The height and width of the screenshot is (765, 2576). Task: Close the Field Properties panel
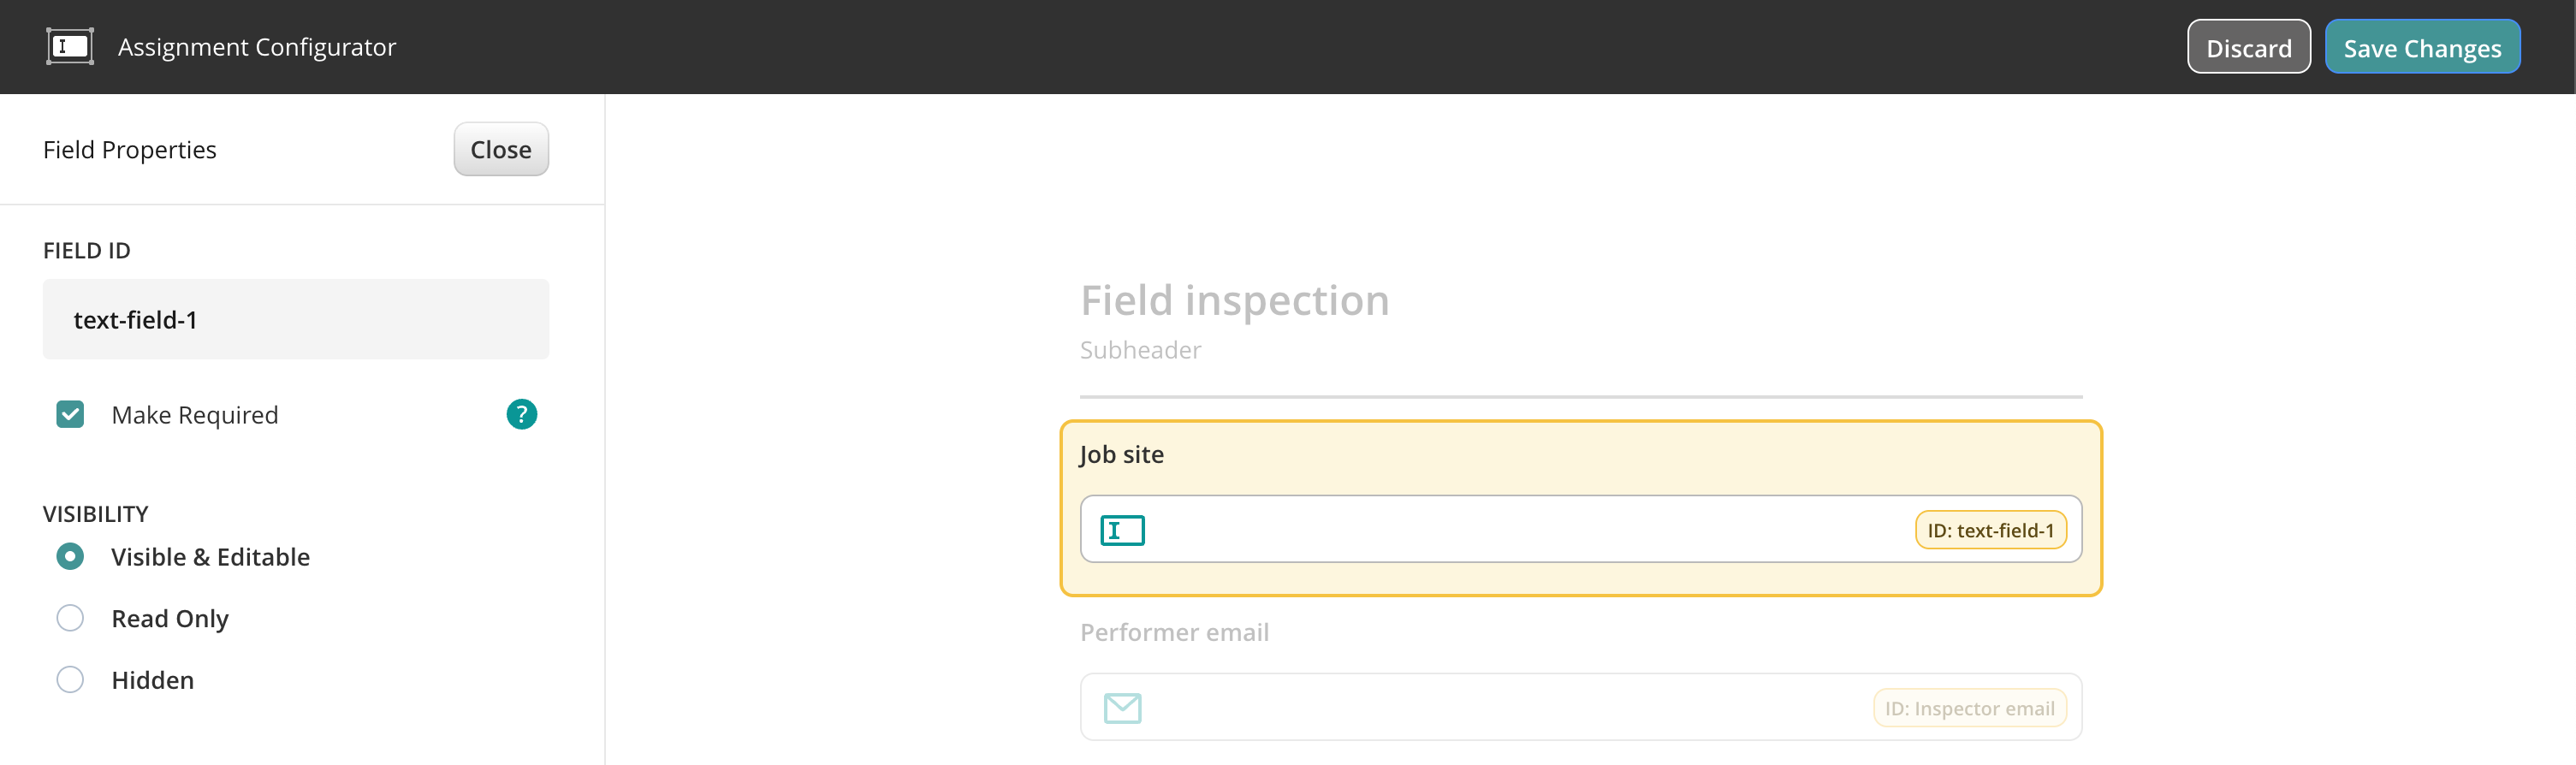coord(500,149)
